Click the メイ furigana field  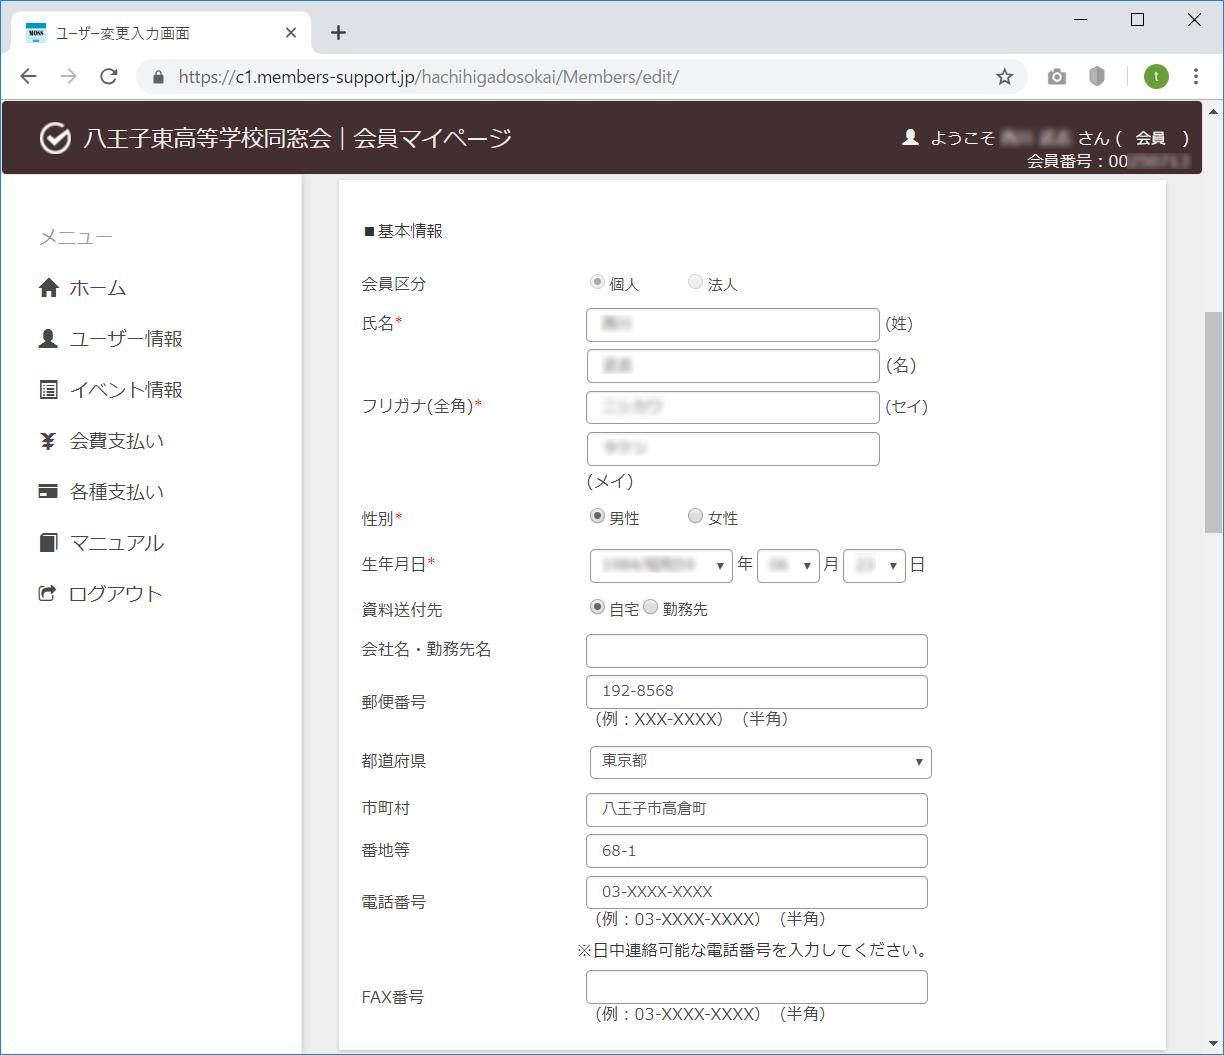pyautogui.click(x=733, y=449)
